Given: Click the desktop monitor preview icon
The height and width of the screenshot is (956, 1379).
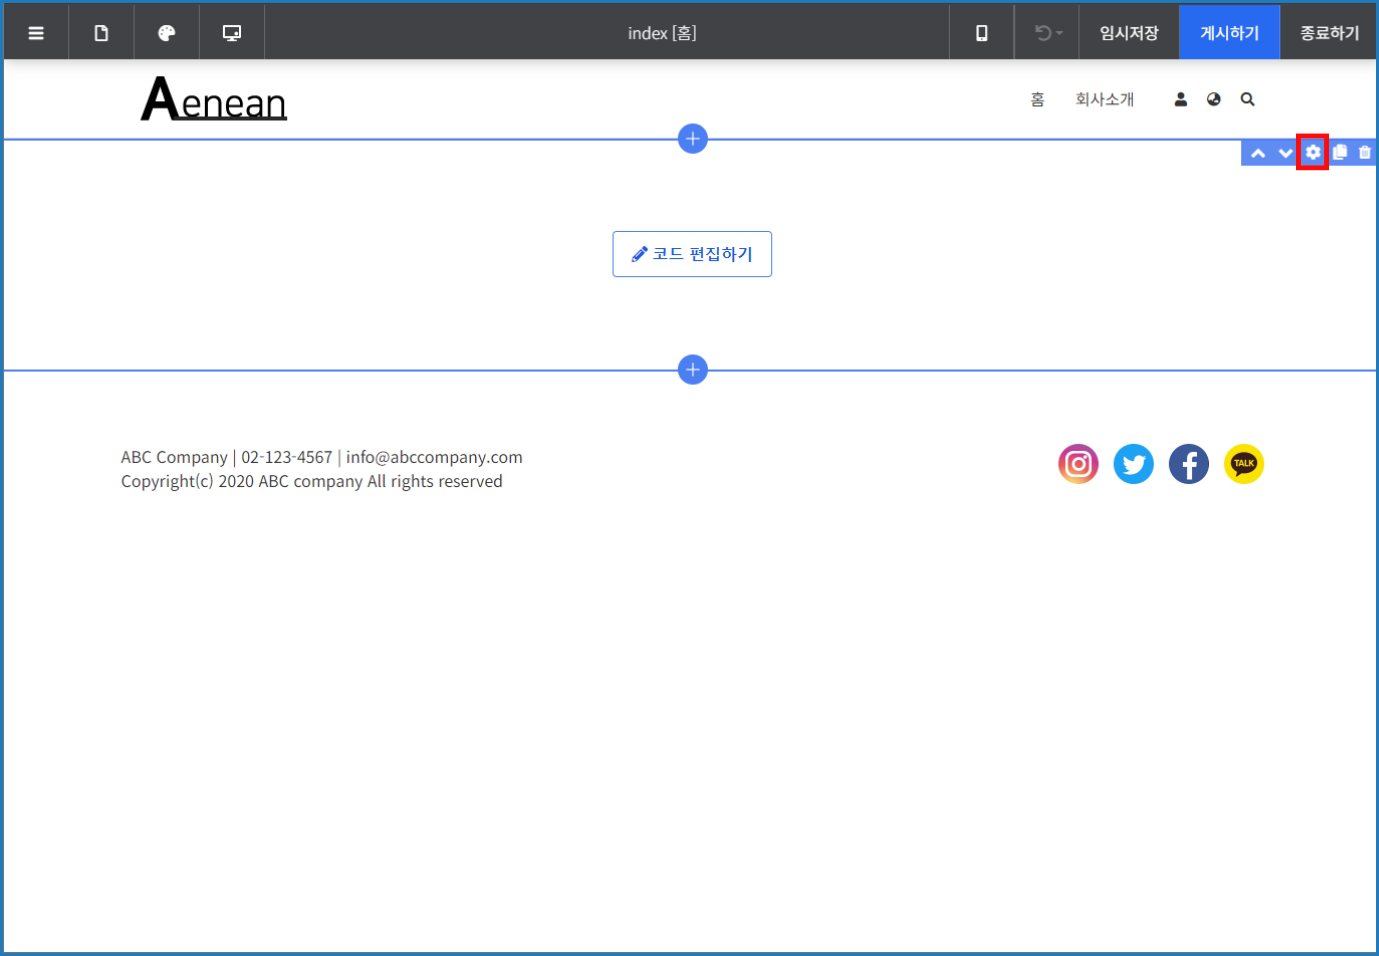Looking at the screenshot, I should (x=232, y=33).
